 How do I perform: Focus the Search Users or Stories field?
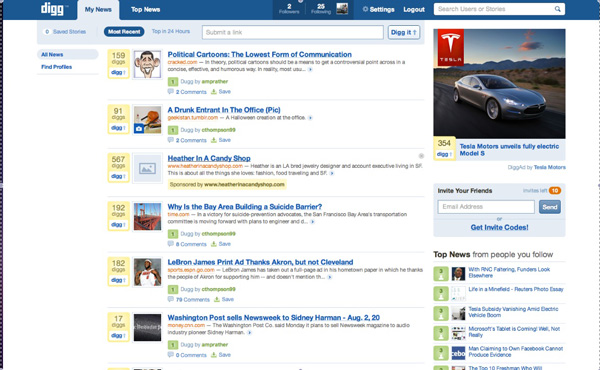(x=499, y=9)
